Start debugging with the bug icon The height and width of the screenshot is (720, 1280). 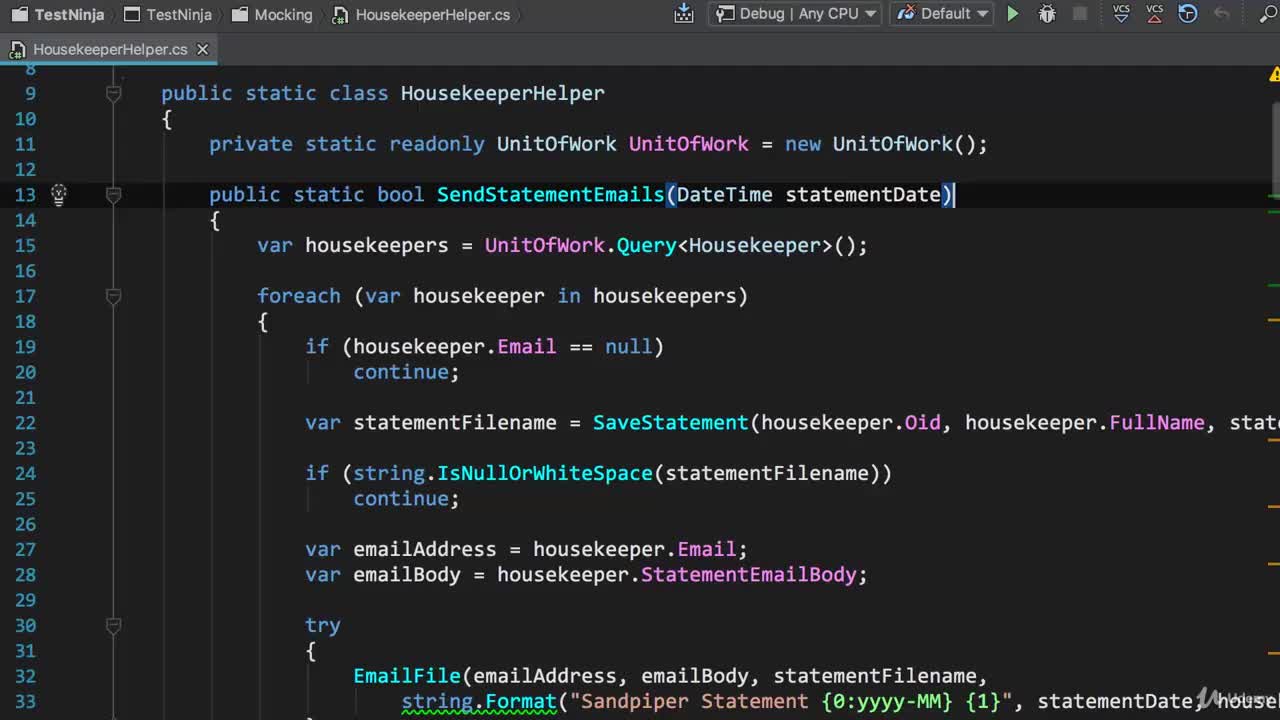[x=1047, y=14]
